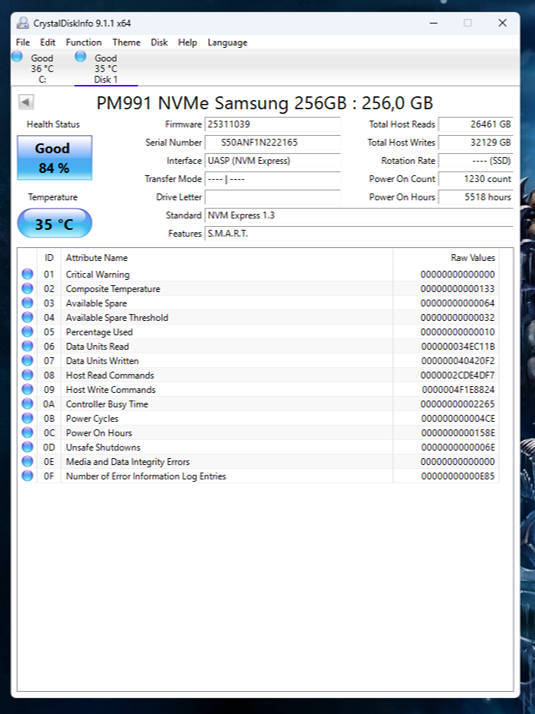The width and height of the screenshot is (535, 714).
Task: Select the Percentage Used attribute name
Action: (99, 332)
